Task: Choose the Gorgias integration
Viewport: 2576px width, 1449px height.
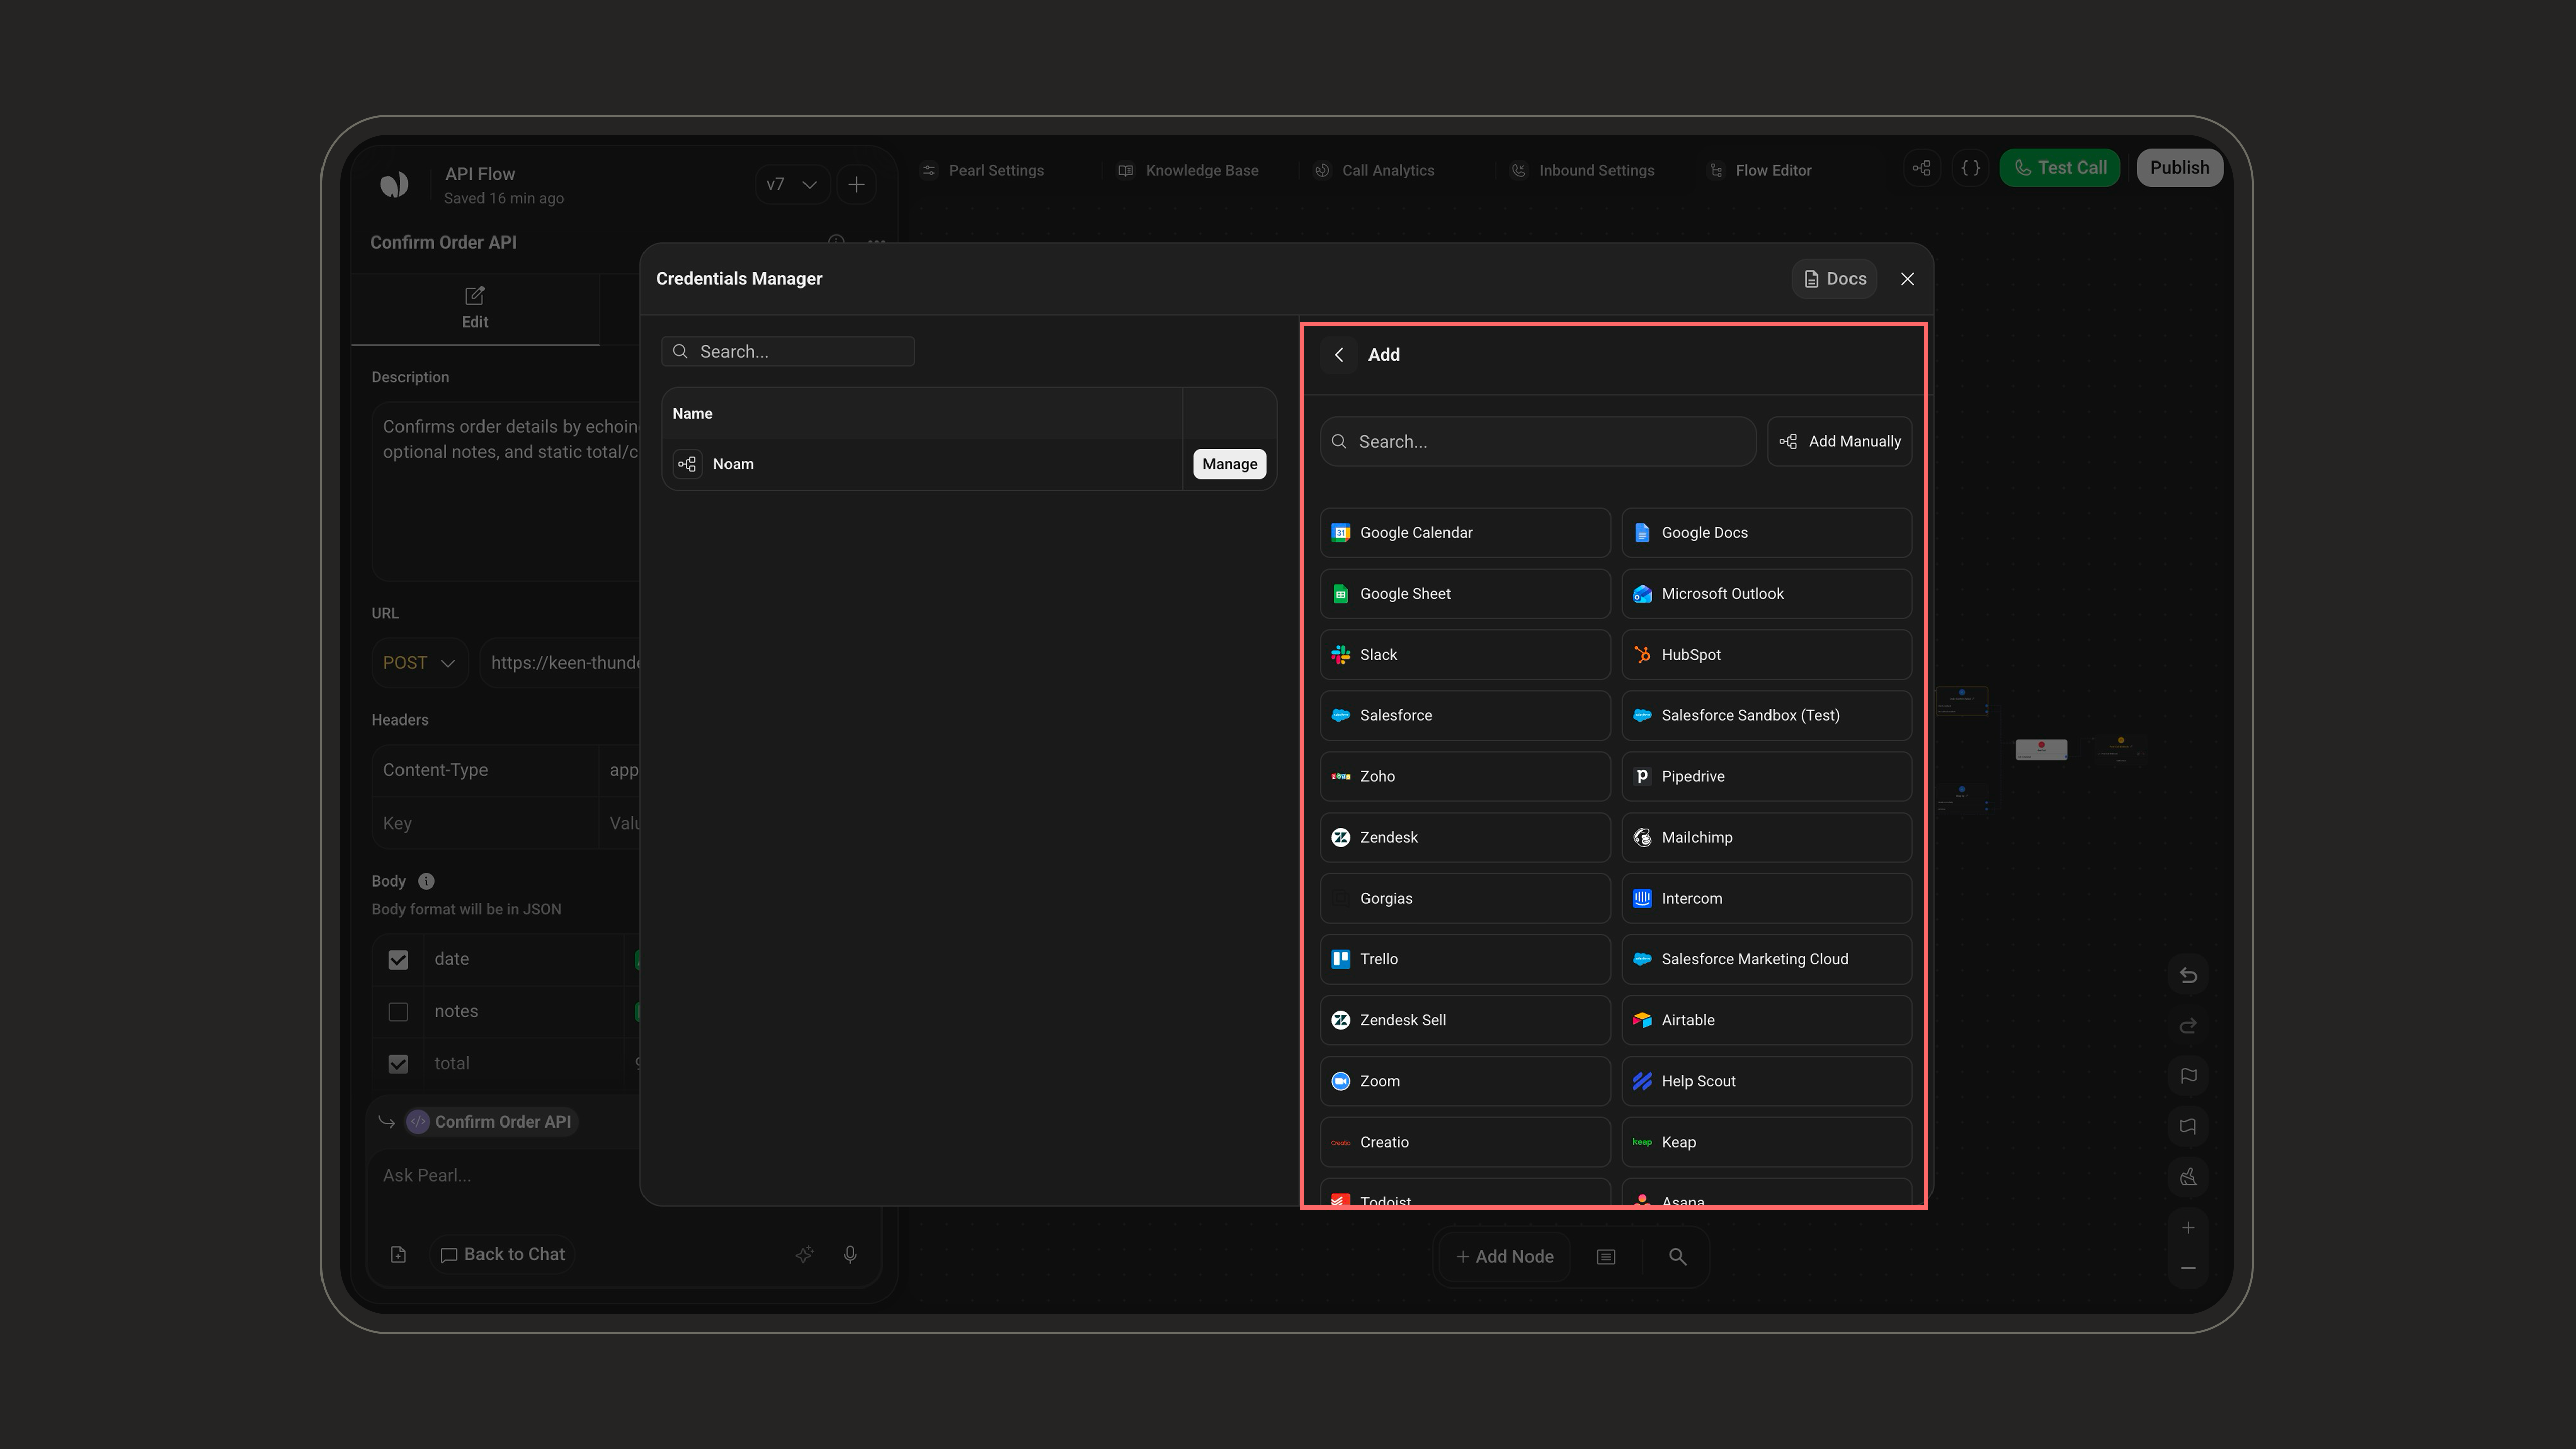Action: point(1465,899)
